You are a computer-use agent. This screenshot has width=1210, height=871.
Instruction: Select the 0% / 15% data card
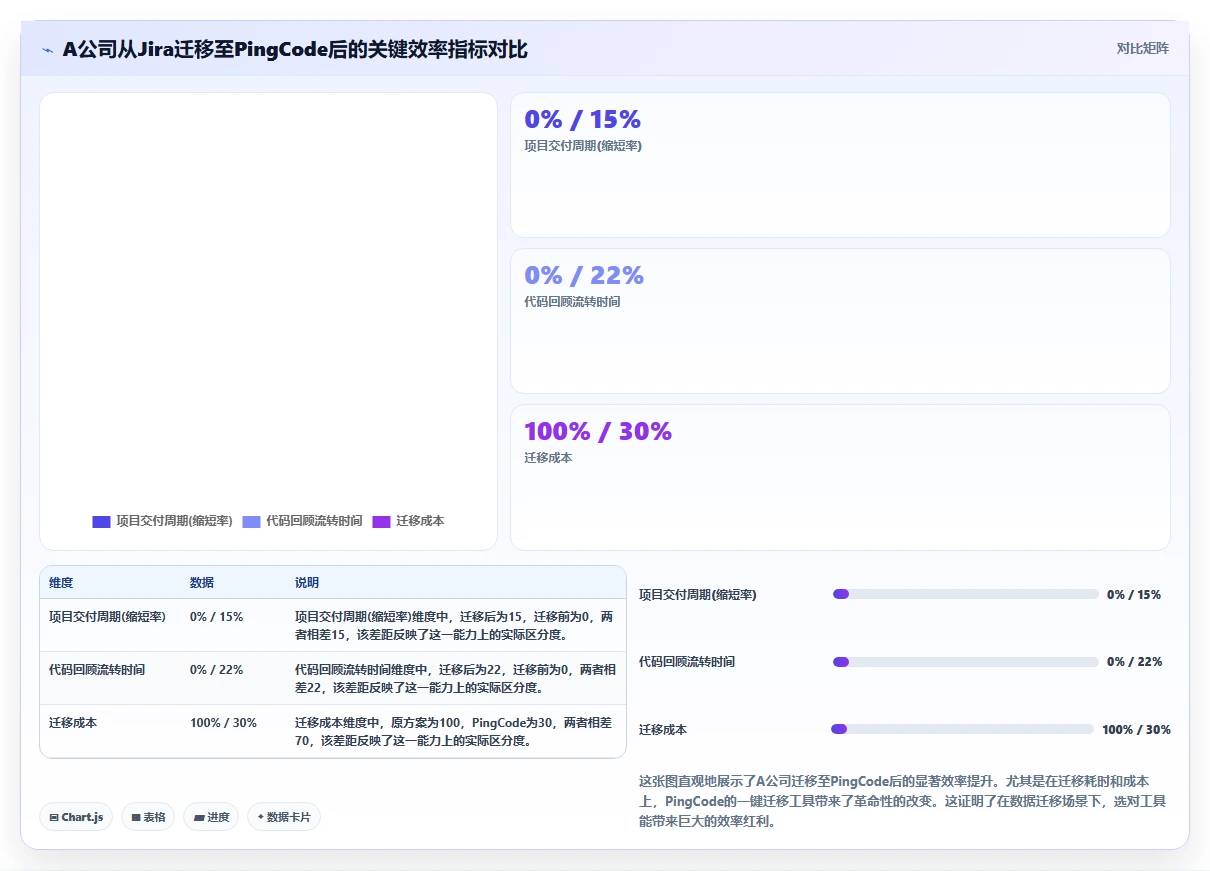[840, 165]
